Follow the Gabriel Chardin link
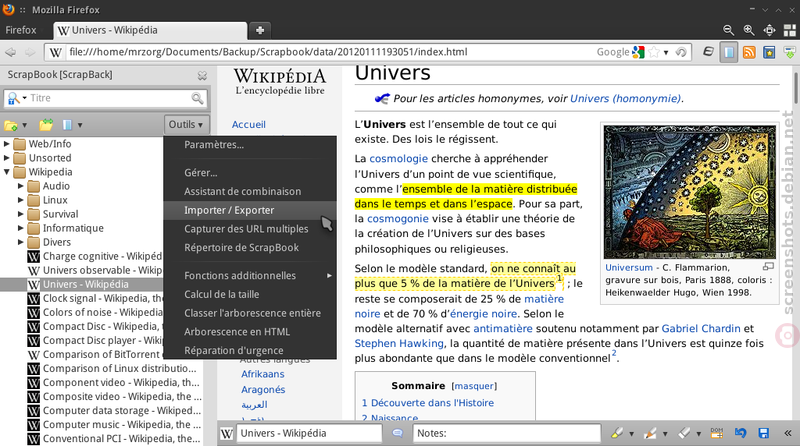This screenshot has width=800, height=446. pyautogui.click(x=701, y=329)
